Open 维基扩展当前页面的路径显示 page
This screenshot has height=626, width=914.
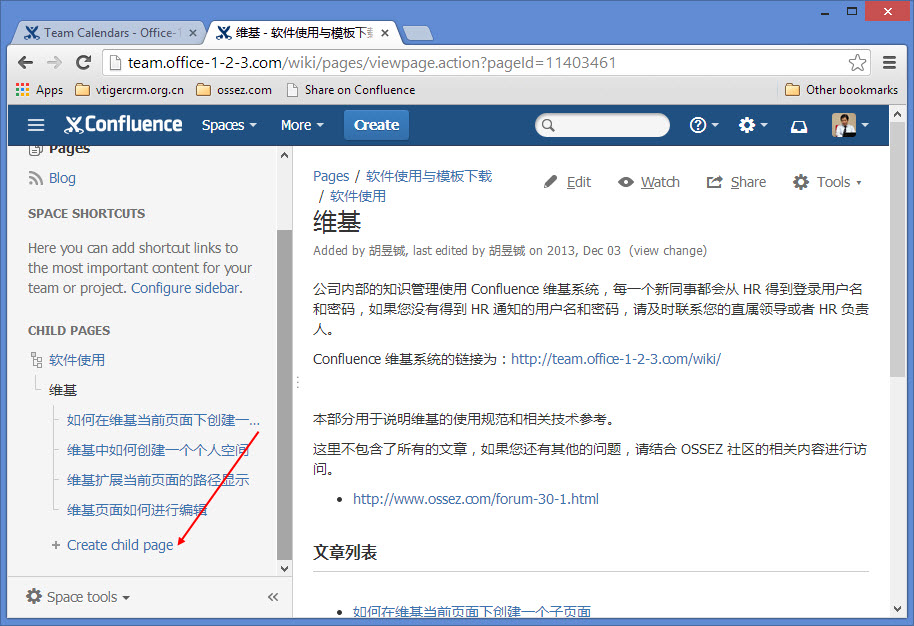(158, 480)
